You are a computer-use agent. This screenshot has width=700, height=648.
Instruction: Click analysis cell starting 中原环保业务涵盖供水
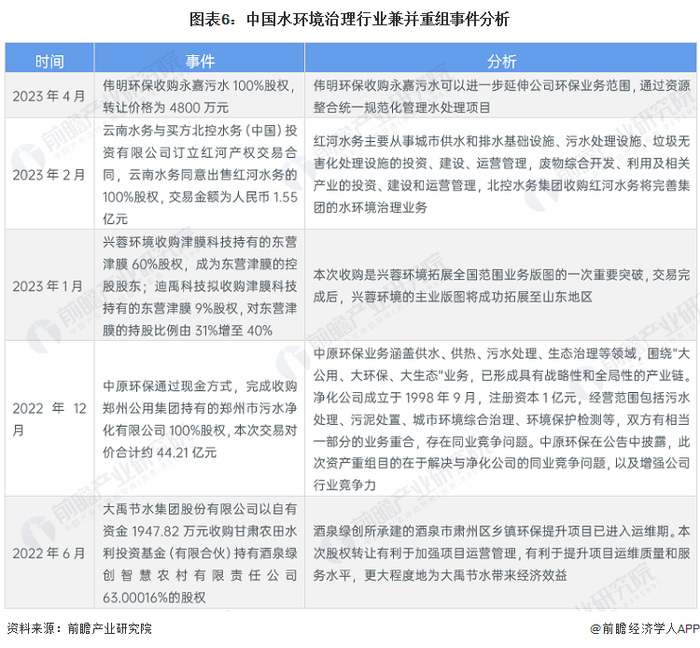tap(500, 419)
